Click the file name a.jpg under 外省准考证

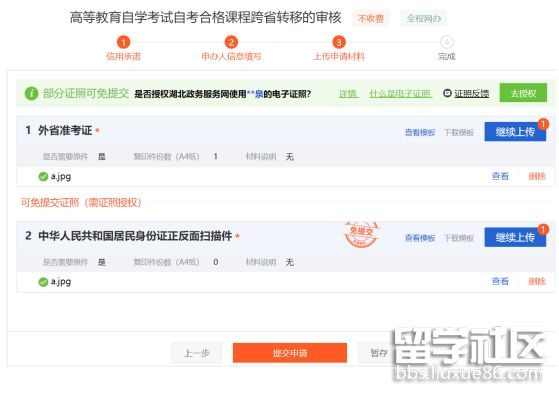tap(61, 177)
